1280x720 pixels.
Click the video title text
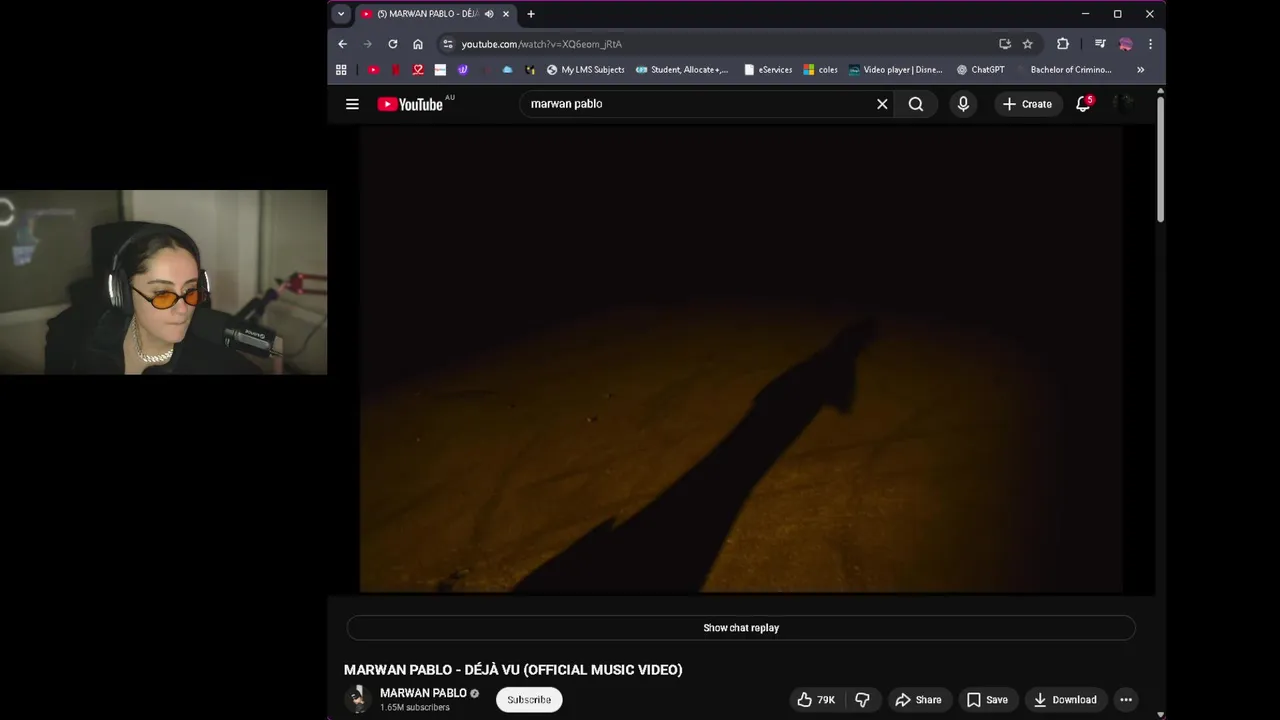(x=513, y=670)
